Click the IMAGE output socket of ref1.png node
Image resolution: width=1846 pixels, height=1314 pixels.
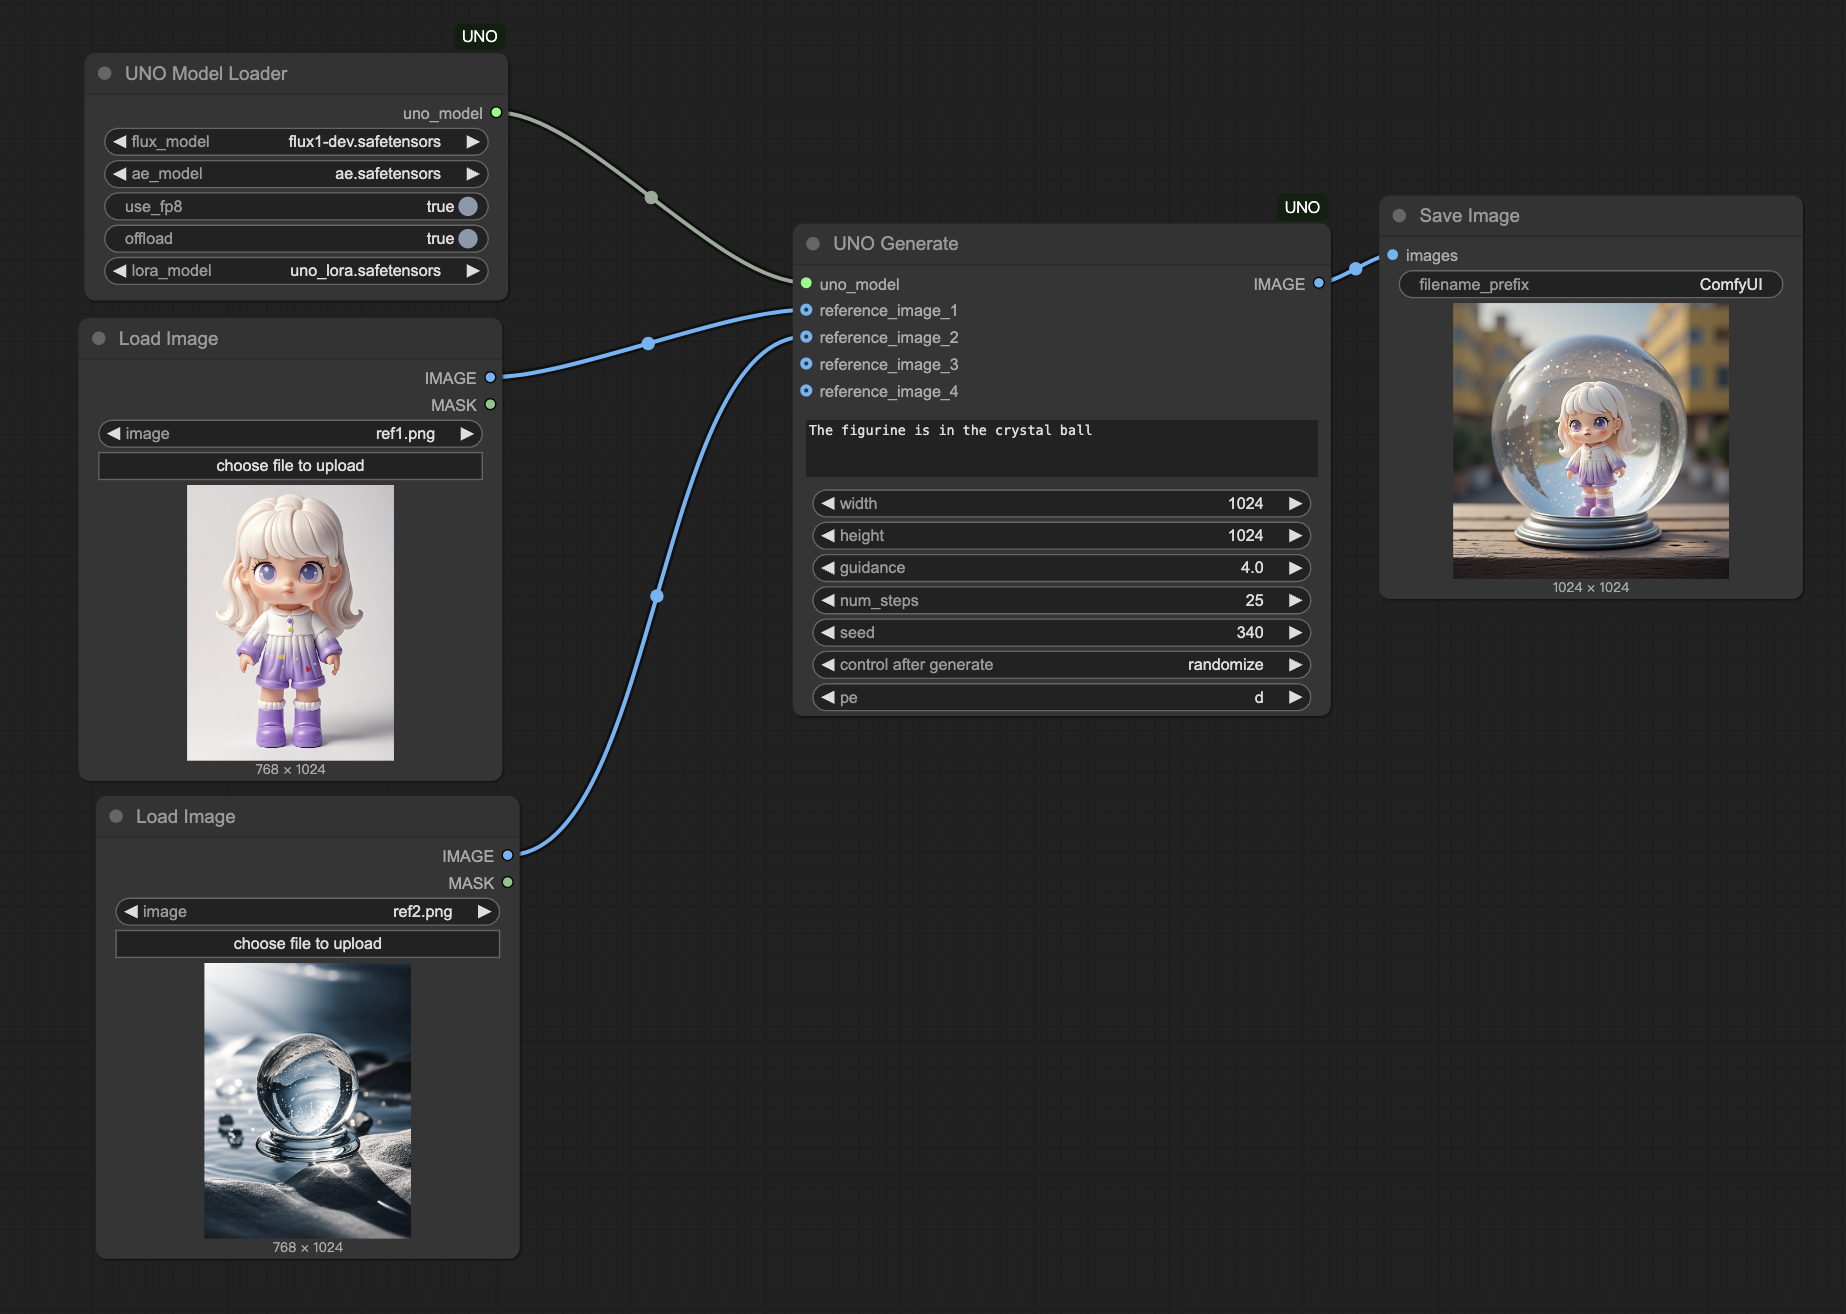490,377
